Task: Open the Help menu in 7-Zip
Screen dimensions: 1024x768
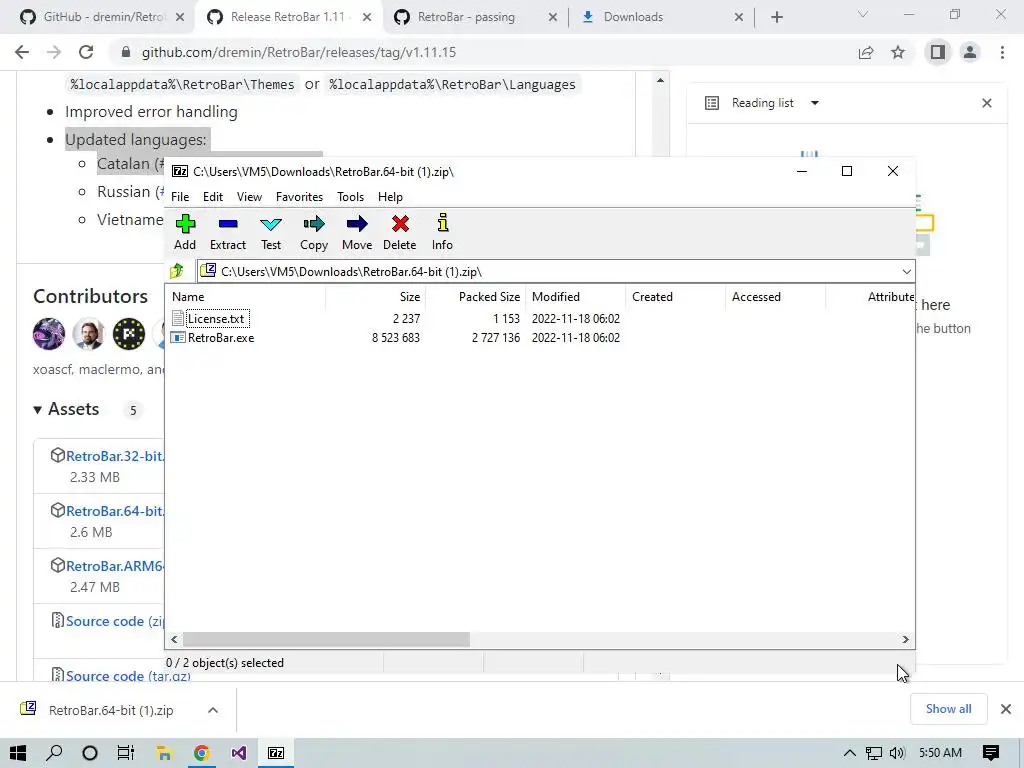Action: point(390,197)
